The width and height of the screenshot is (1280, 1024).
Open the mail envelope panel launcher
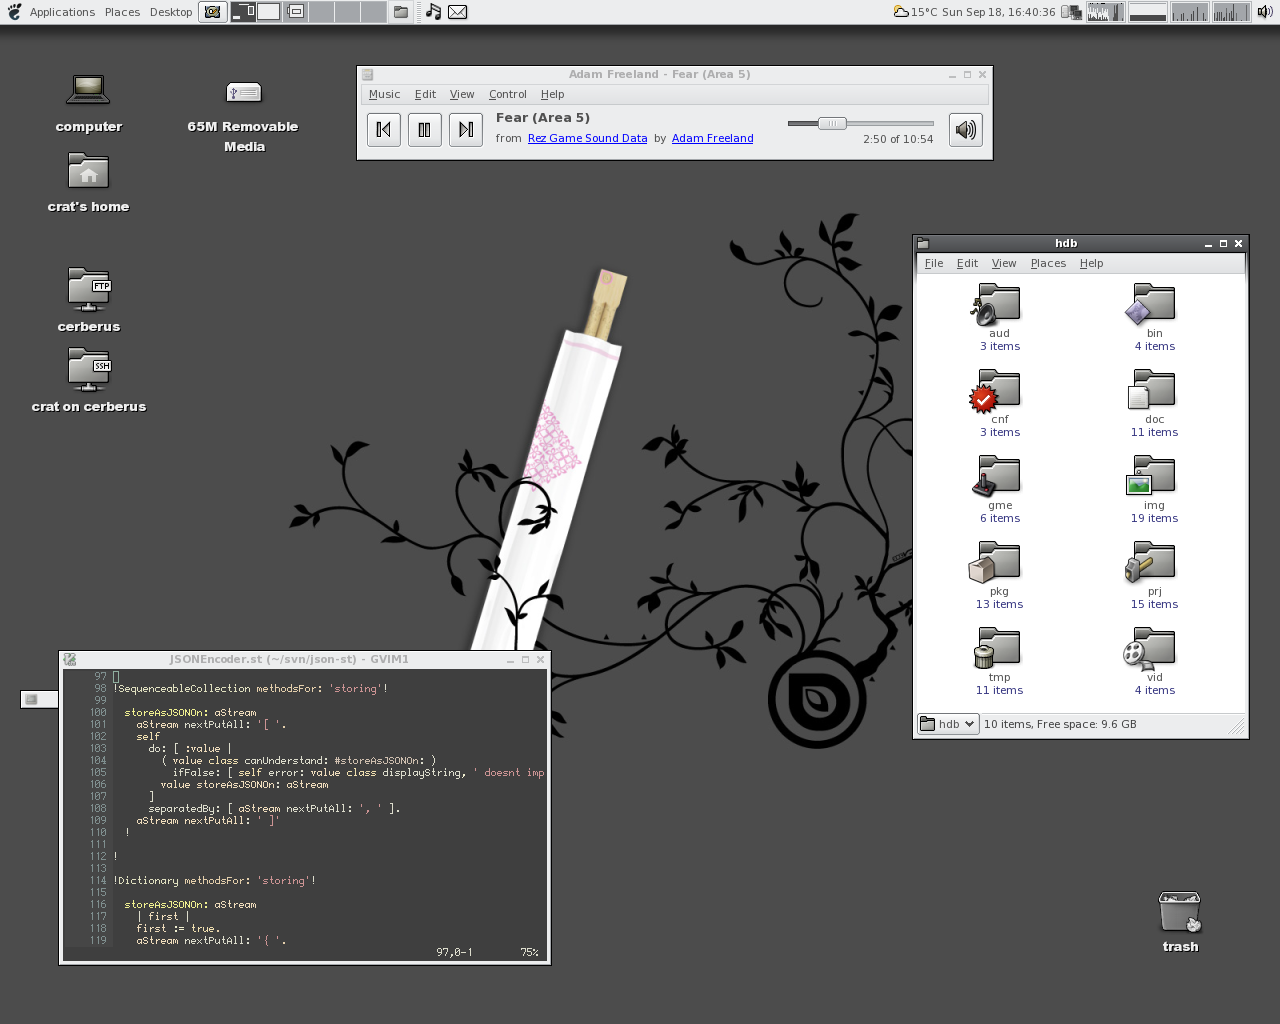(x=457, y=12)
